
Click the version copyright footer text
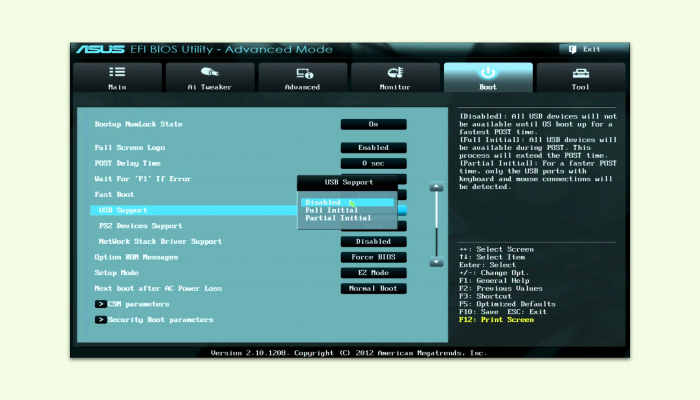click(348, 353)
